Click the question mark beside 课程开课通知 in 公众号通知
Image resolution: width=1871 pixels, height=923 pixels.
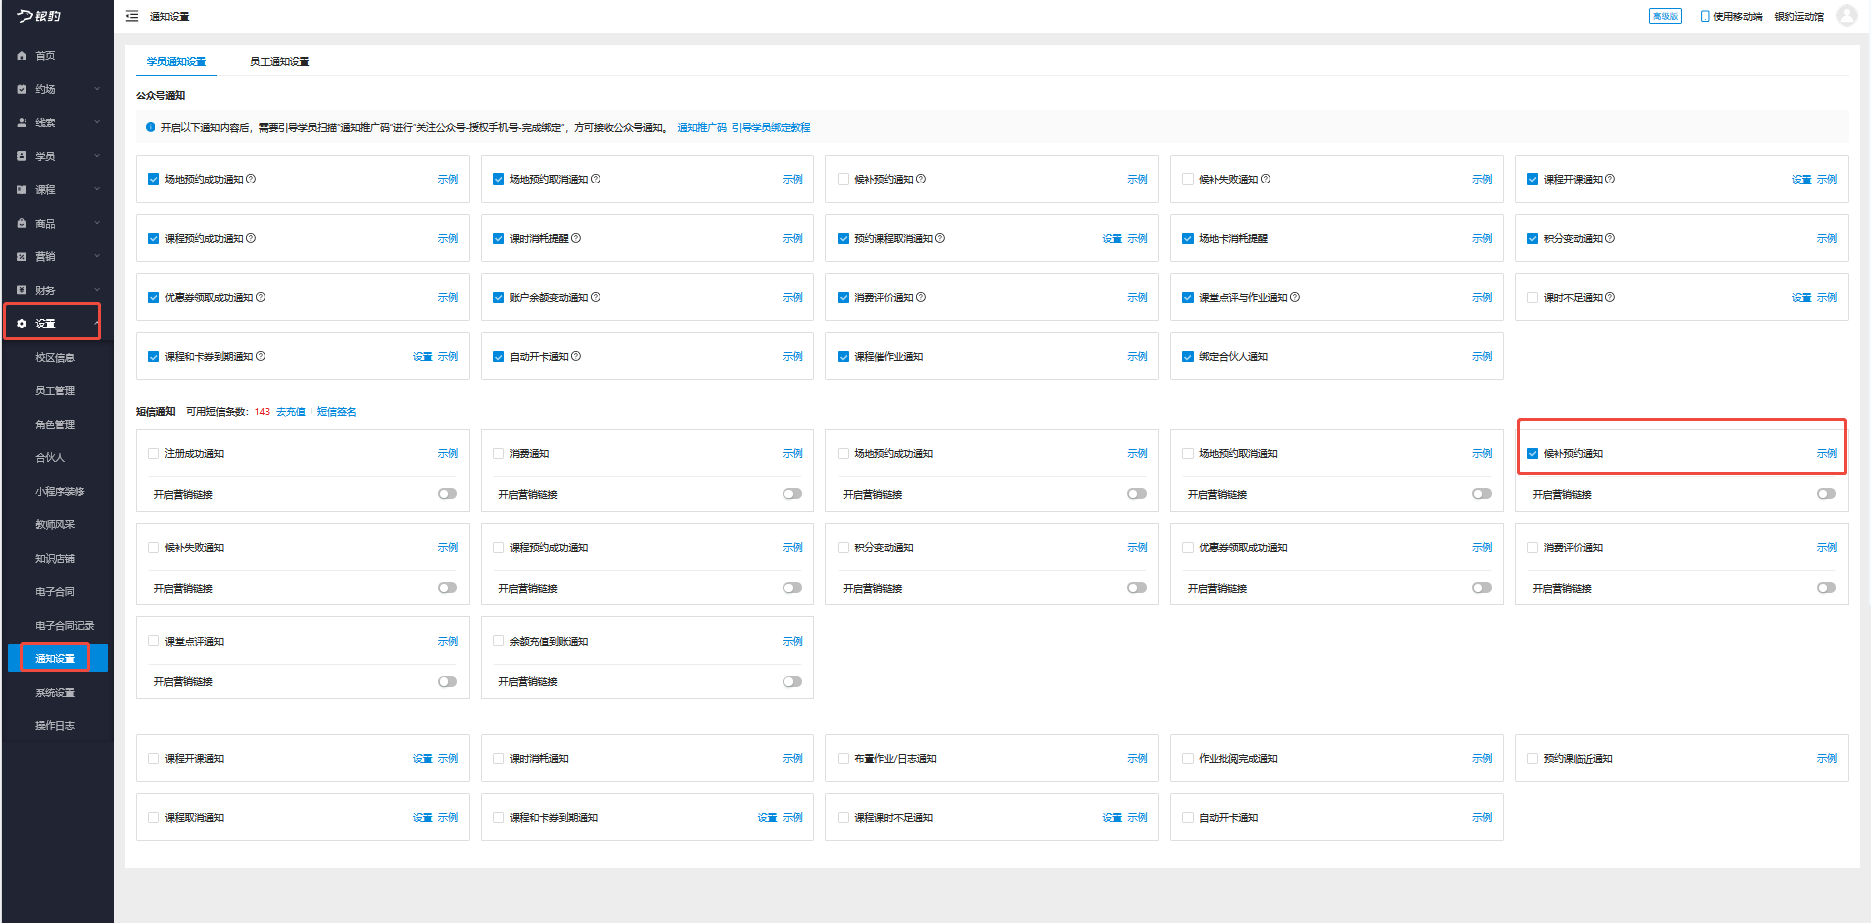coord(1610,179)
